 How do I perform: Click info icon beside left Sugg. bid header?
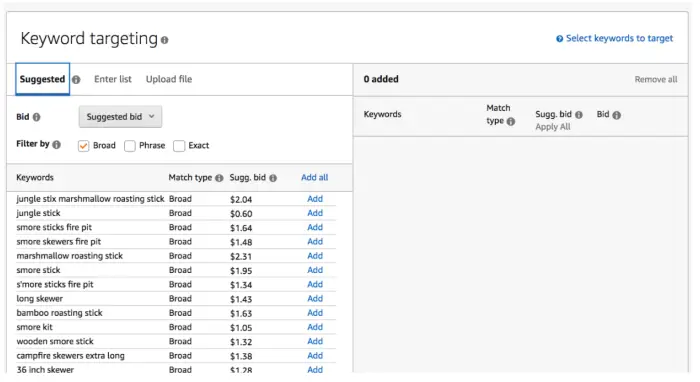tap(273, 178)
